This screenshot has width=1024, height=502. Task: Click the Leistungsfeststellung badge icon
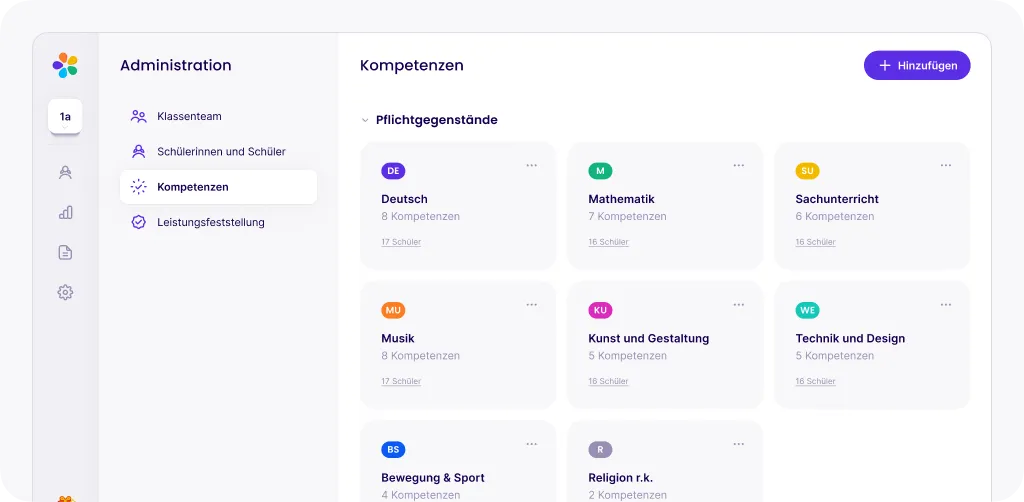pyautogui.click(x=138, y=222)
